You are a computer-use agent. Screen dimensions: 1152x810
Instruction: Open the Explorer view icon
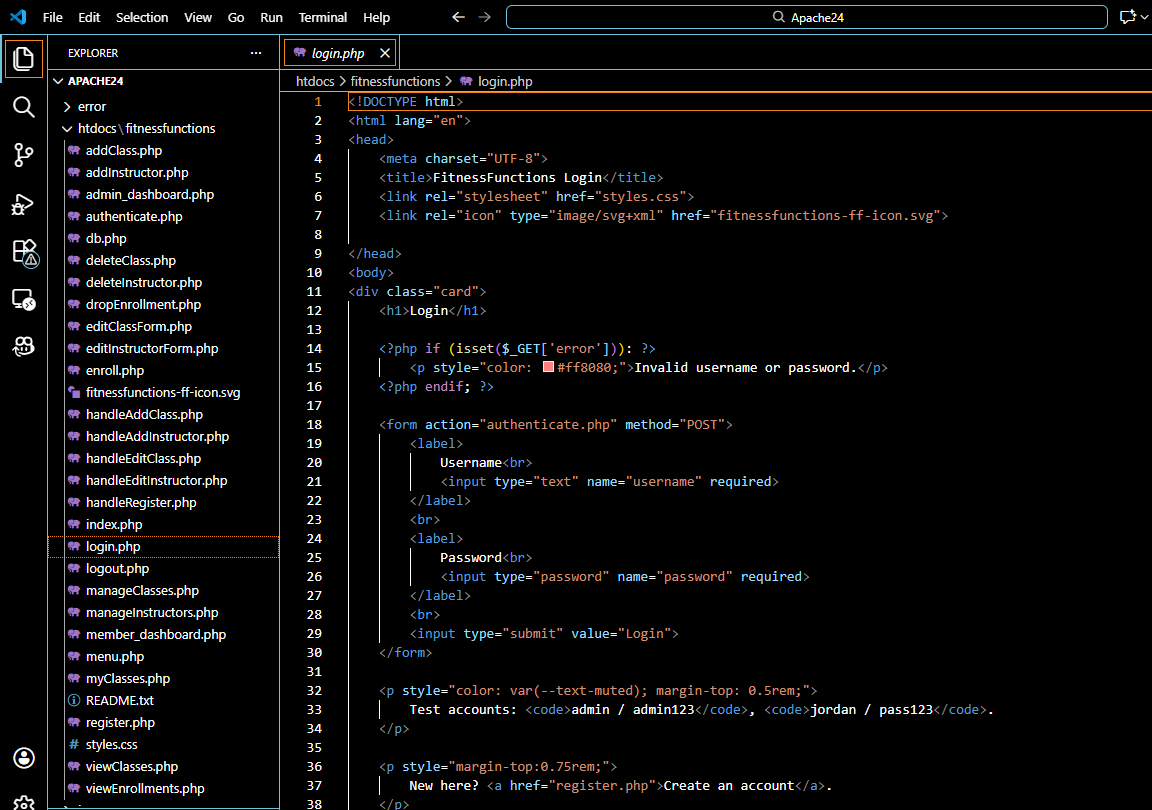pyautogui.click(x=23, y=58)
